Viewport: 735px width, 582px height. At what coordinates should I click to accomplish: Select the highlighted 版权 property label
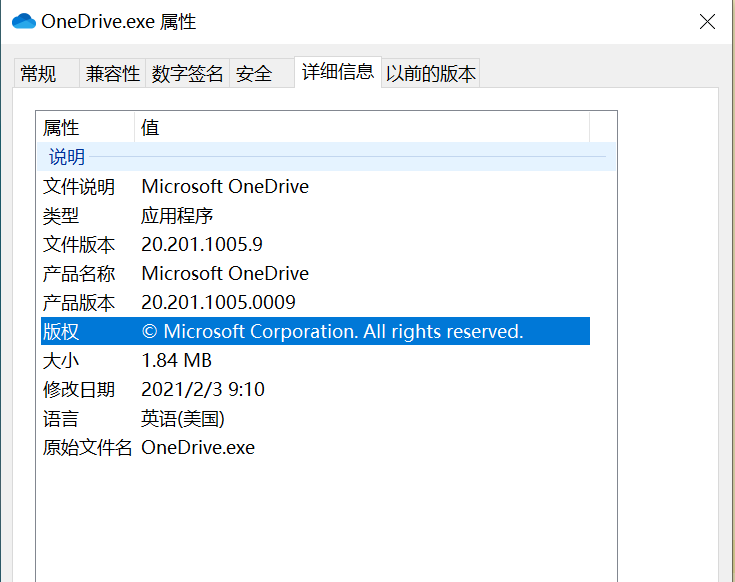pyautogui.click(x=61, y=331)
